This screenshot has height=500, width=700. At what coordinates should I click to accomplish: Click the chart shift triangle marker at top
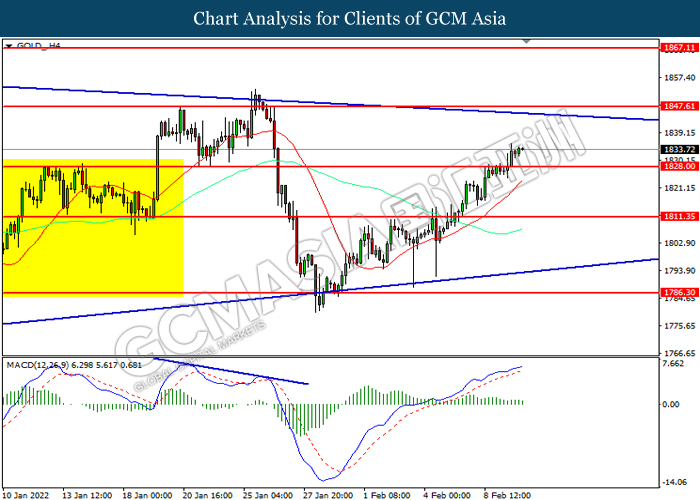[x=526, y=41]
